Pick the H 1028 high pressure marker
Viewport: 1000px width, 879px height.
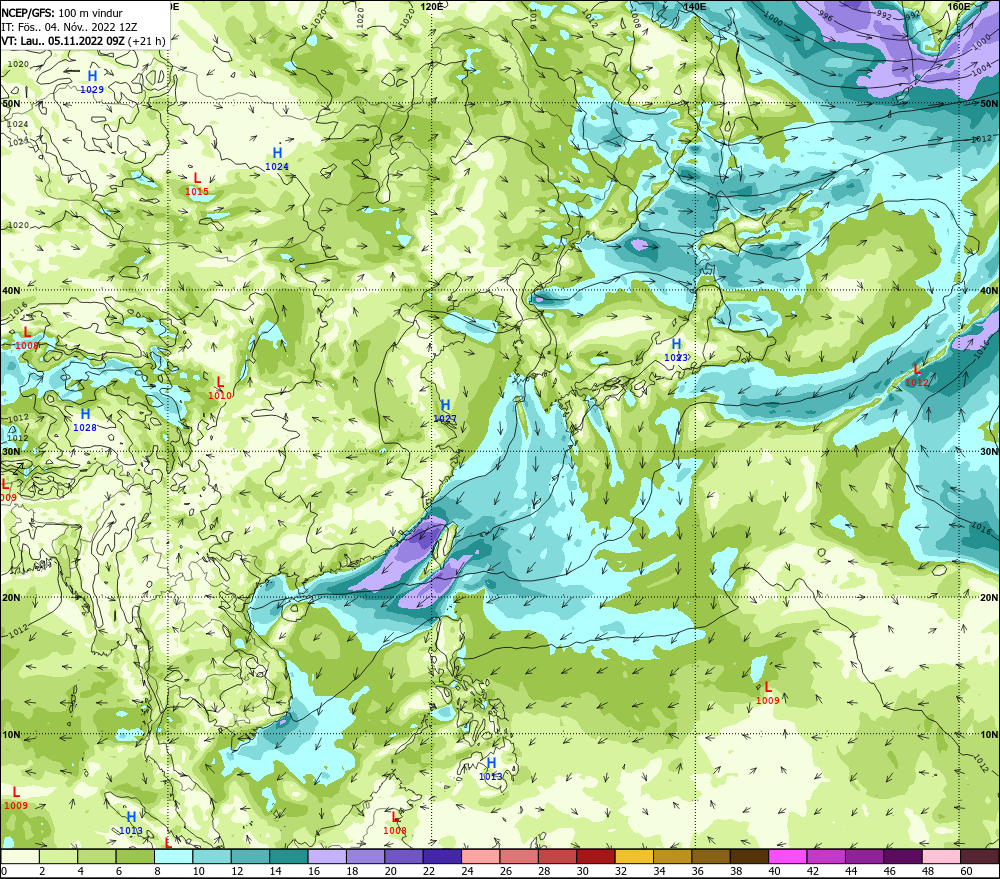click(85, 420)
